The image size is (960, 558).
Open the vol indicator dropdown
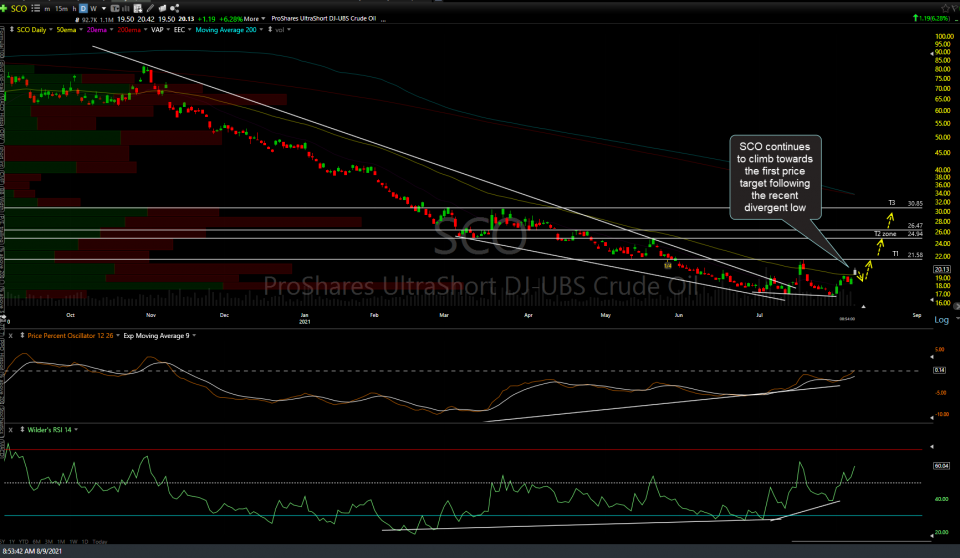(289, 29)
